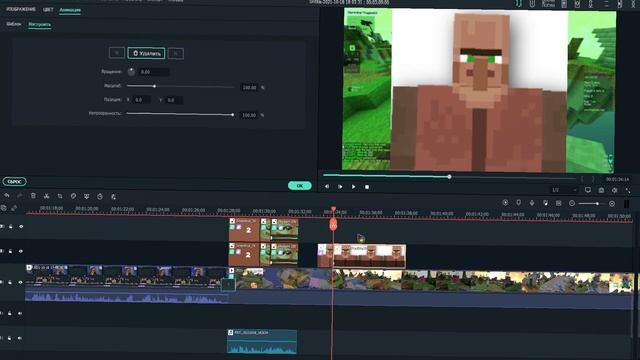Delete selected clip with the trash icon
This screenshot has width=640, height=360.
[x=33, y=196]
